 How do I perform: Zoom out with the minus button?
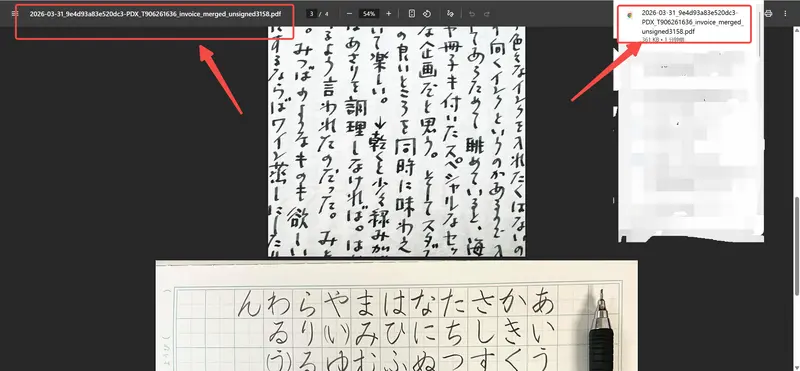pos(349,14)
